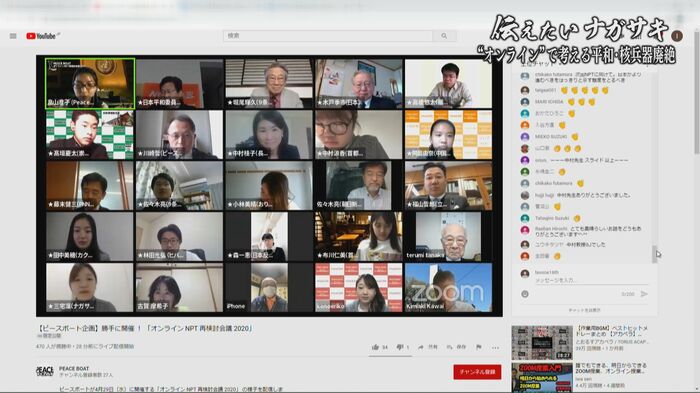700x393 pixels.
Task: Open the acapella BGM recommended video thumbnail
Action: [x=542, y=343]
